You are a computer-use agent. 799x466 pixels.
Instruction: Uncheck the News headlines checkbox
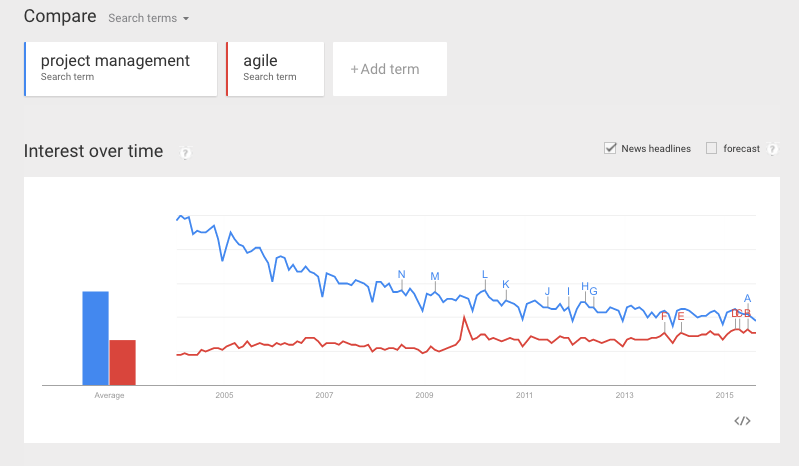pos(610,148)
